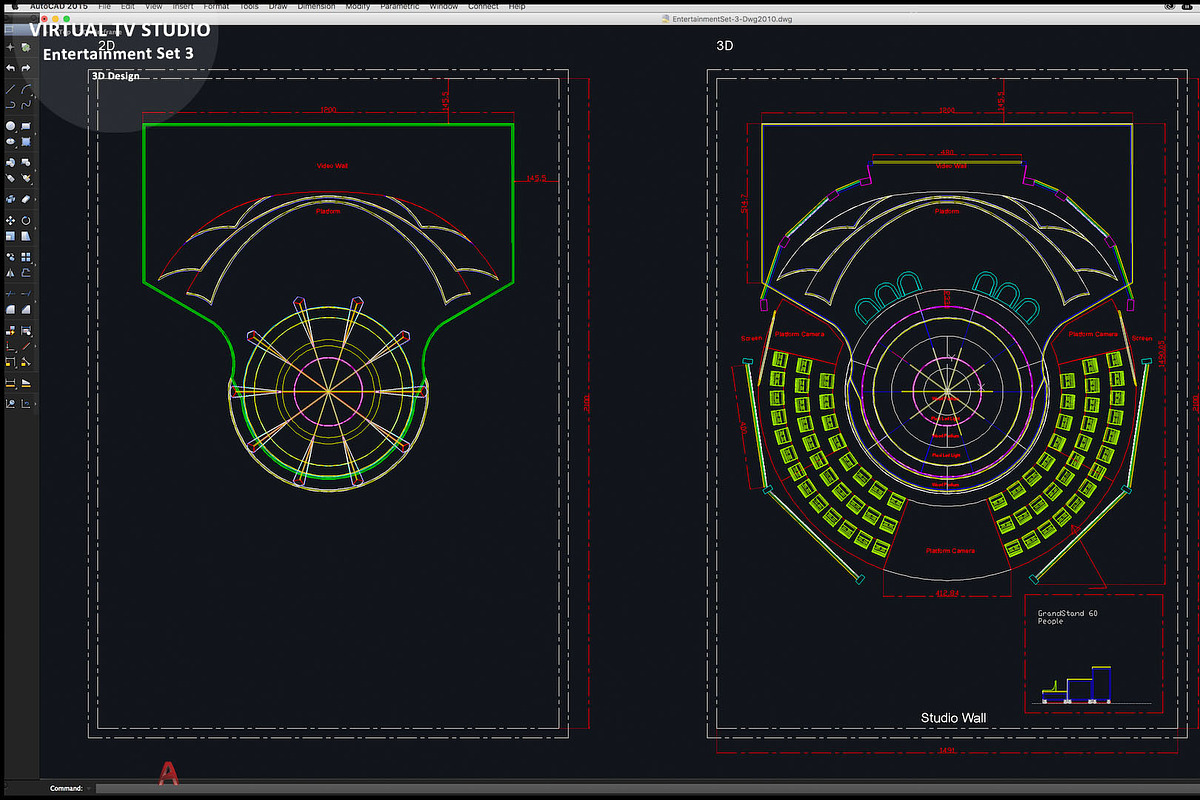This screenshot has height=800, width=1200.
Task: Select the Arc drawing tool
Action: pyautogui.click(x=26, y=89)
